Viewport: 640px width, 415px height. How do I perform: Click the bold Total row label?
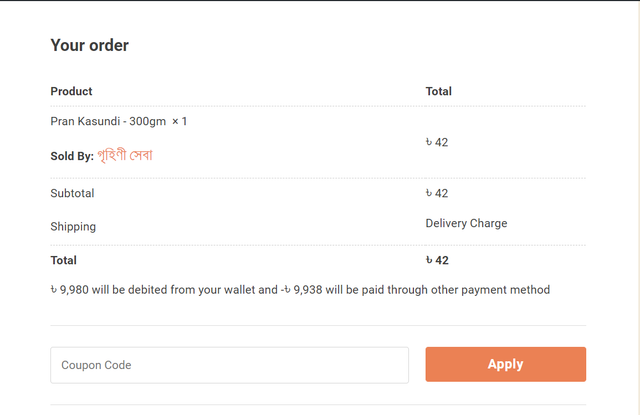pyautogui.click(x=63, y=260)
